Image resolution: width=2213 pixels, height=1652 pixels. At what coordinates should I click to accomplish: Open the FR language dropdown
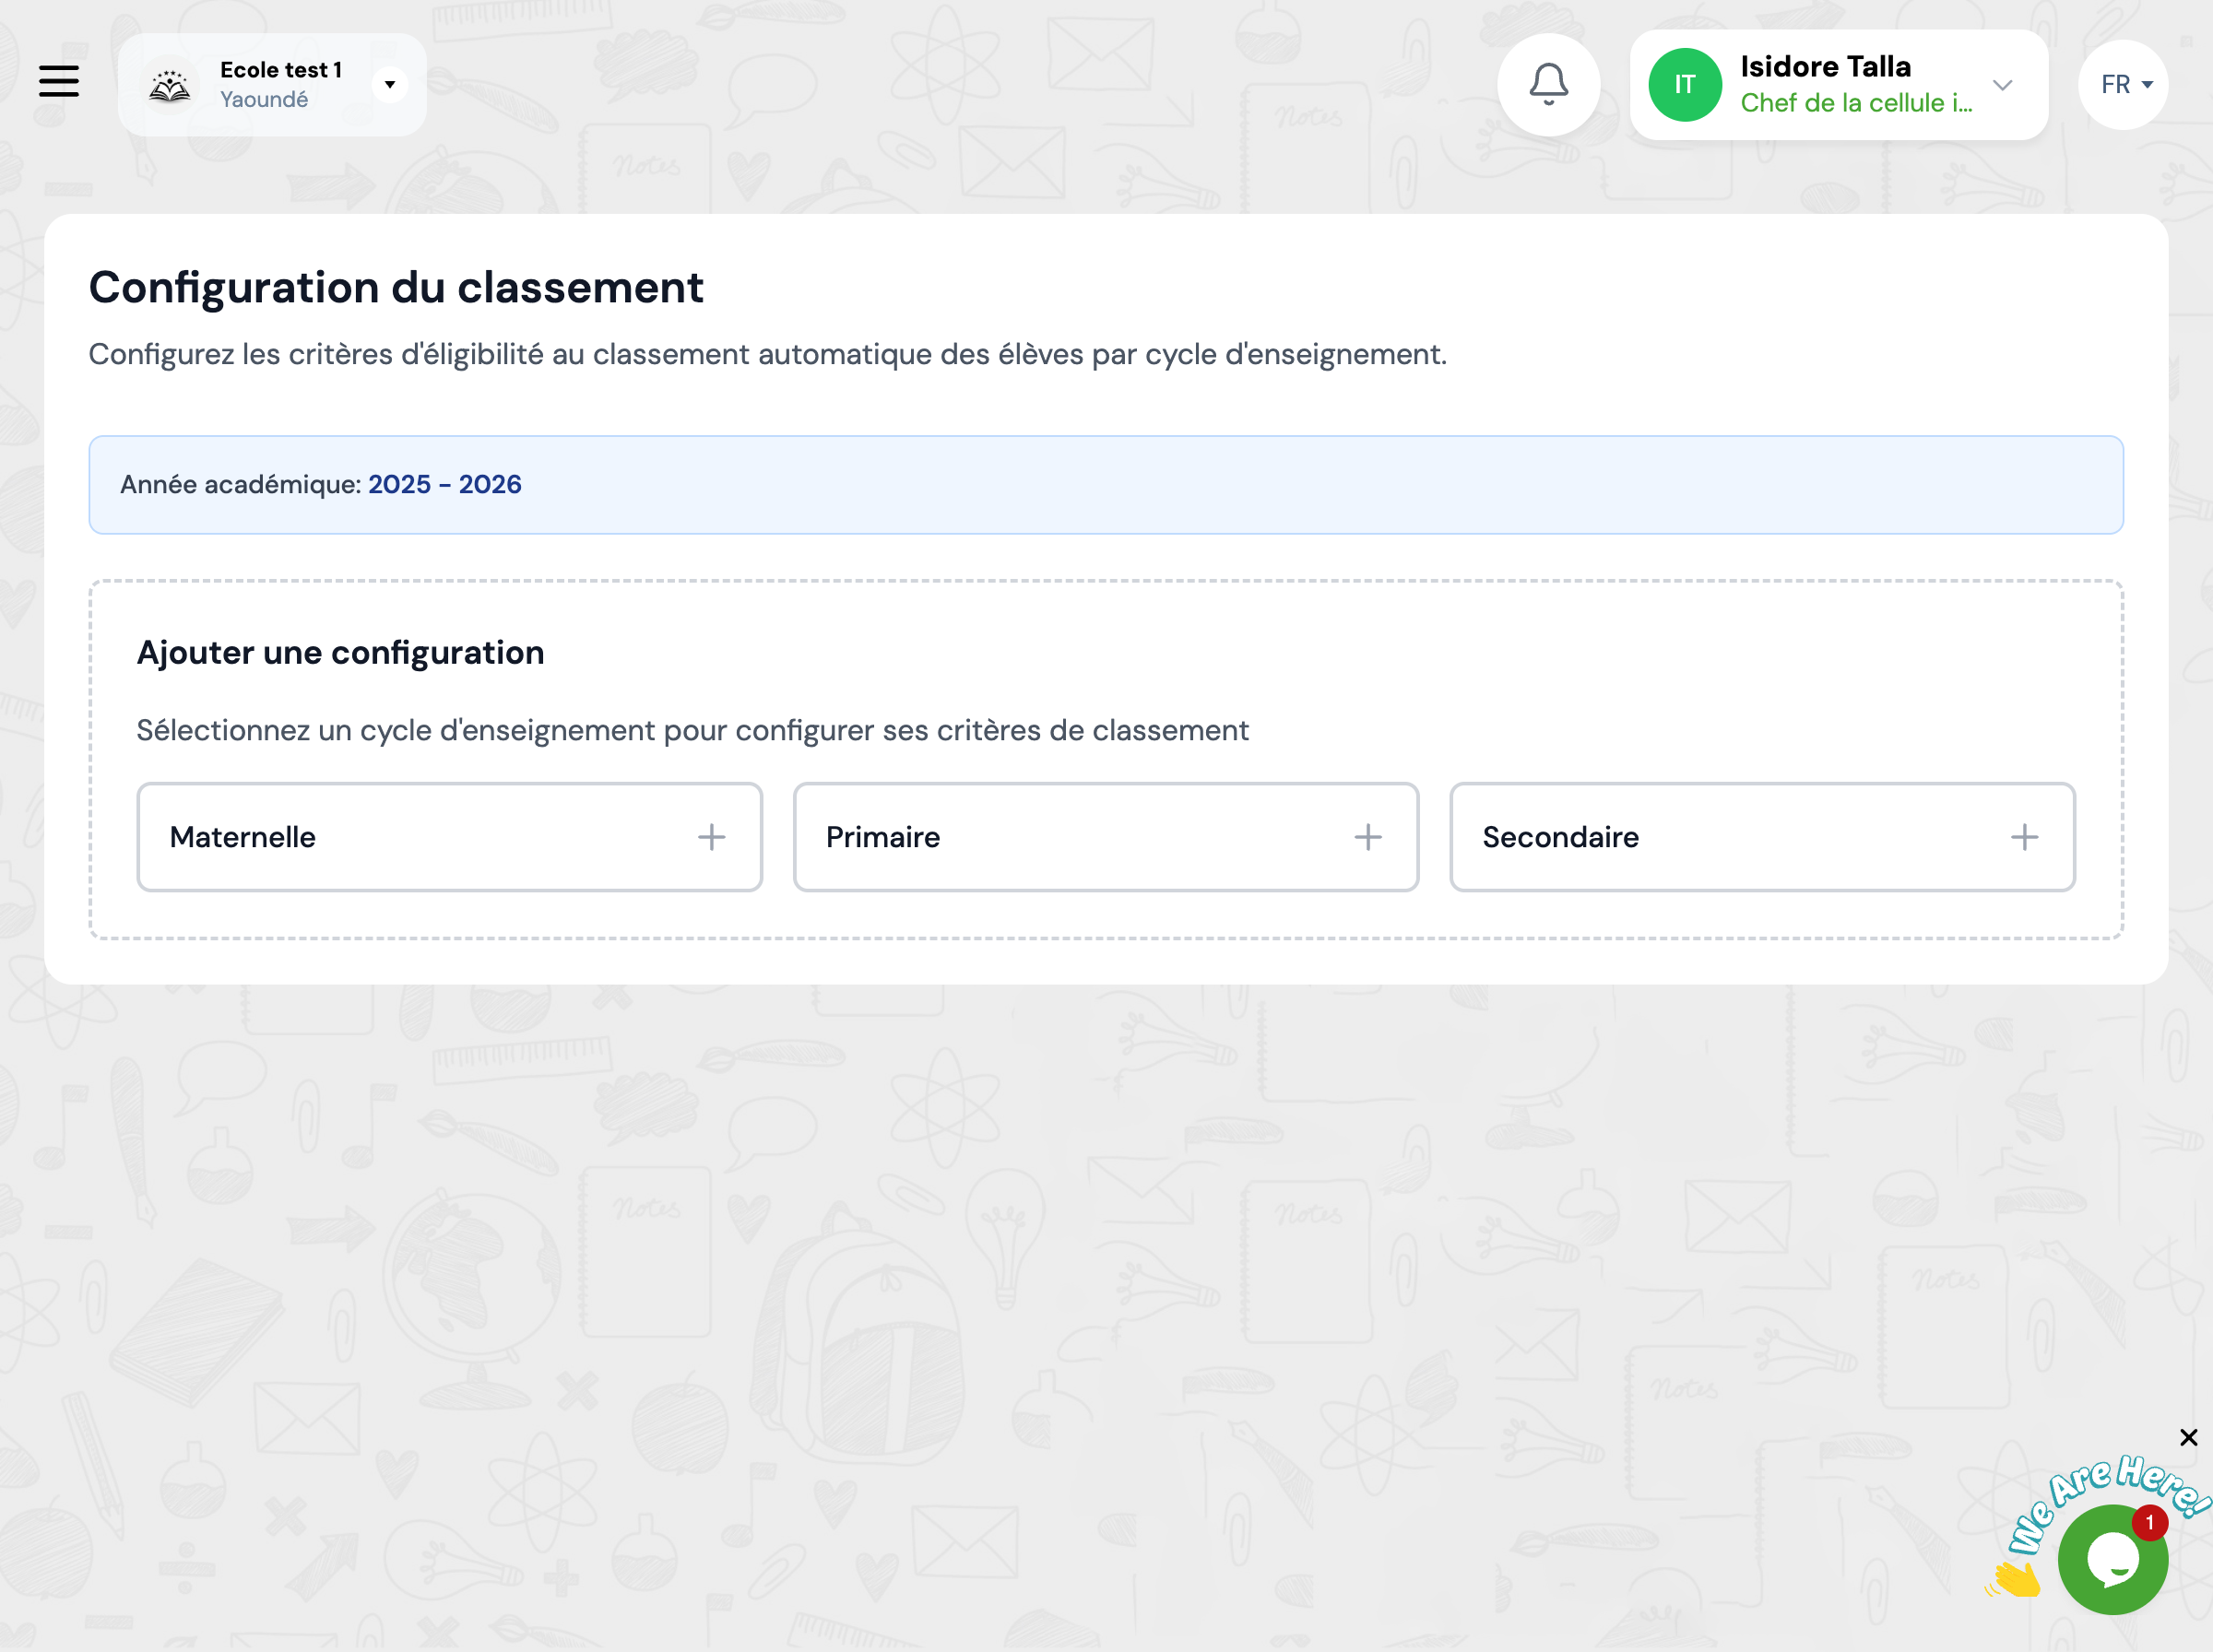[x=2122, y=84]
